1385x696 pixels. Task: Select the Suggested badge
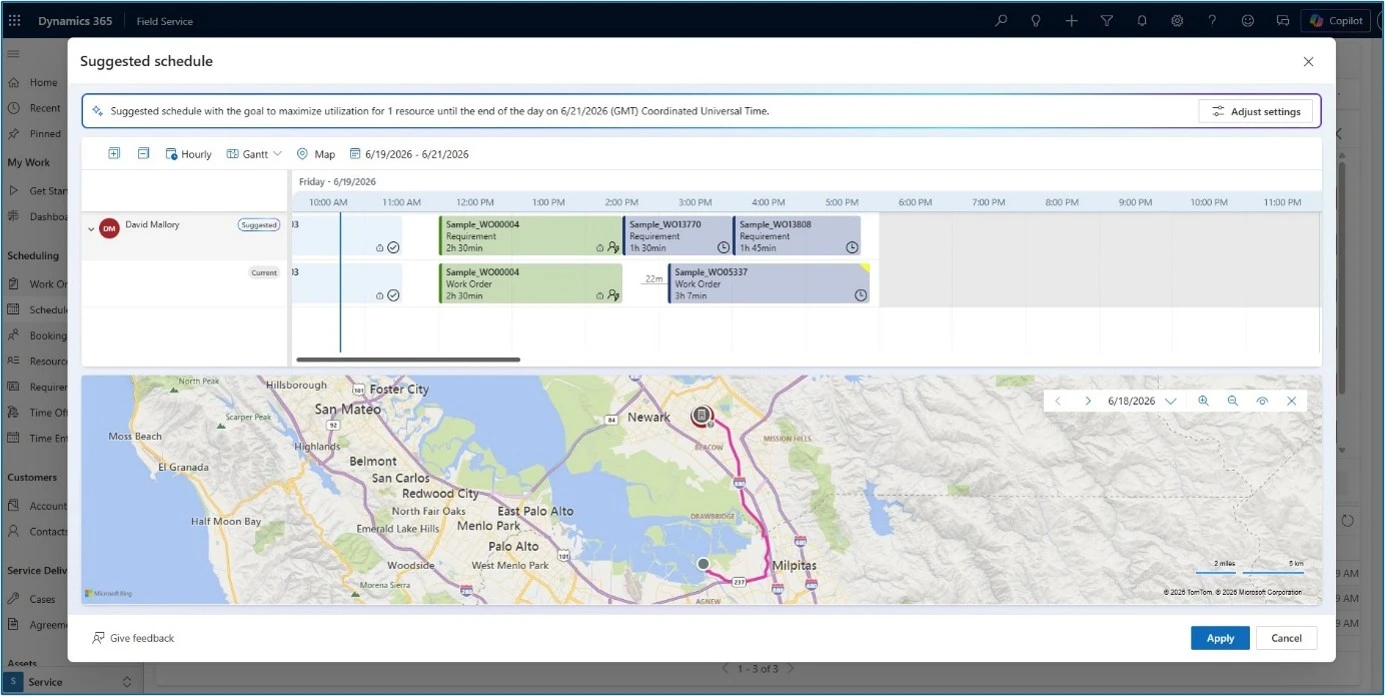click(259, 225)
